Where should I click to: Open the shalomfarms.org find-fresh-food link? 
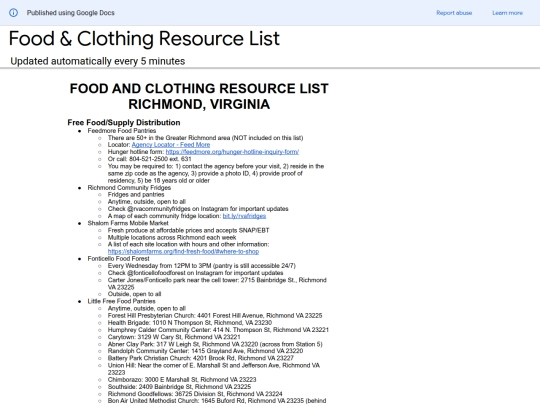(183, 251)
